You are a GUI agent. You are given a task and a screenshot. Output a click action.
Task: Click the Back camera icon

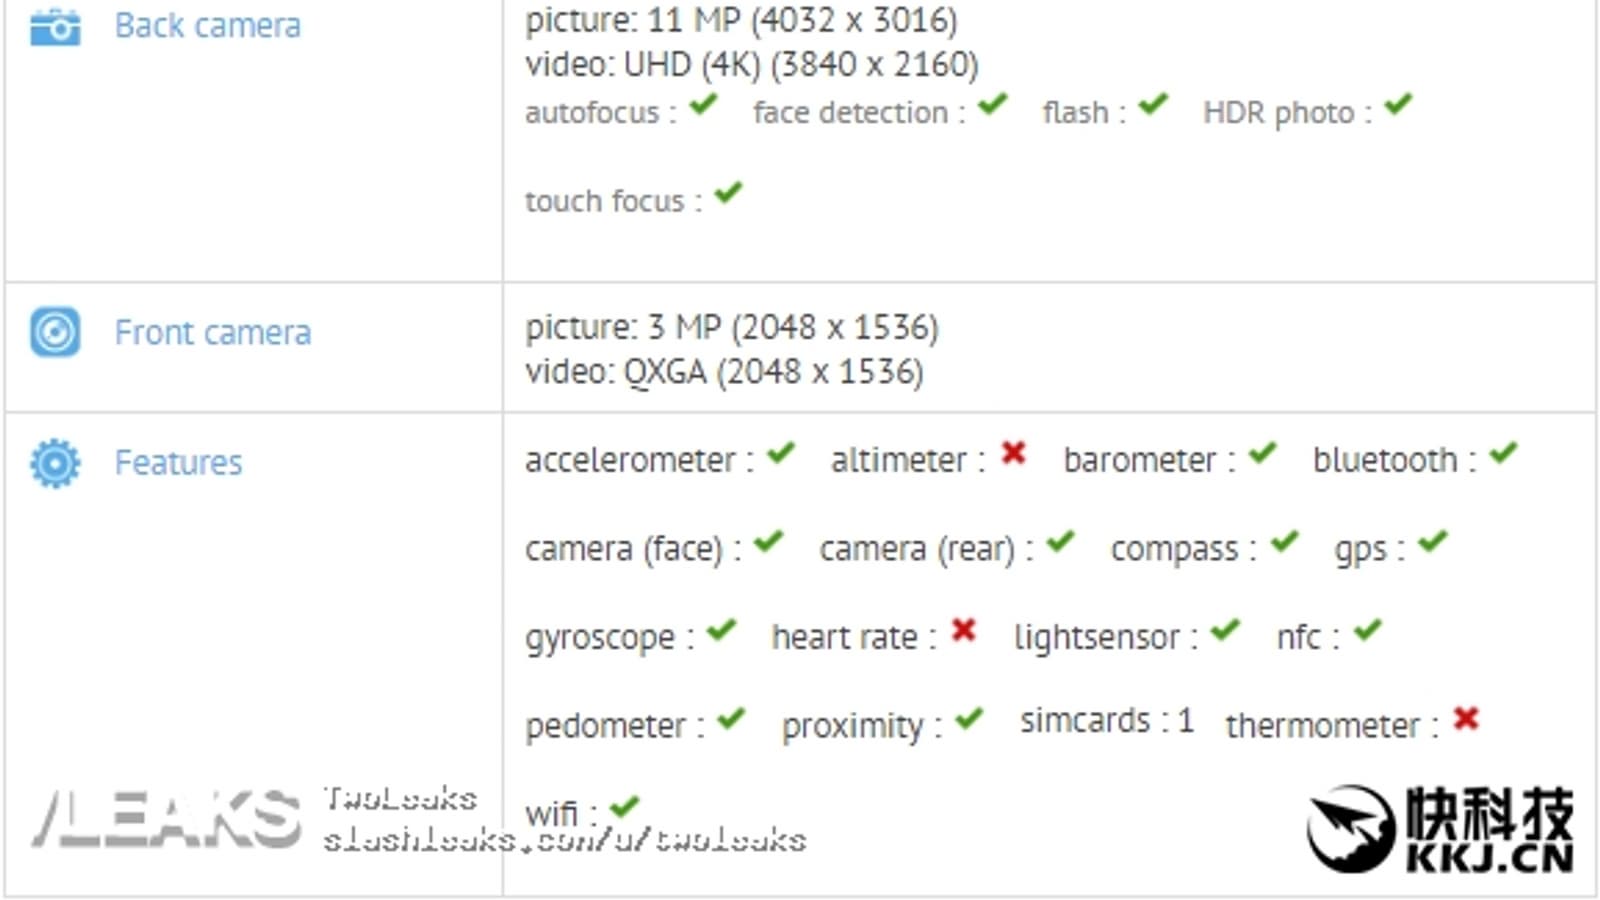(55, 27)
